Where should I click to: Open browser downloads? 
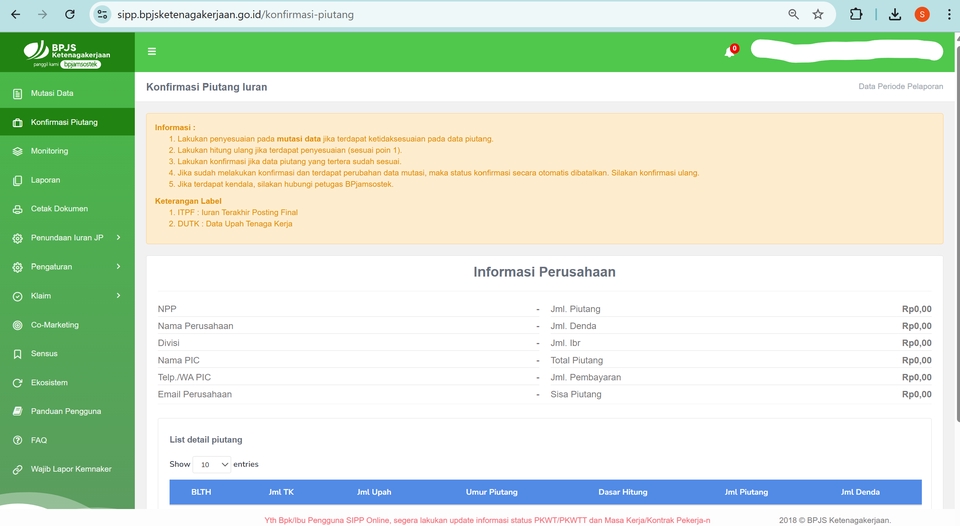pos(894,14)
